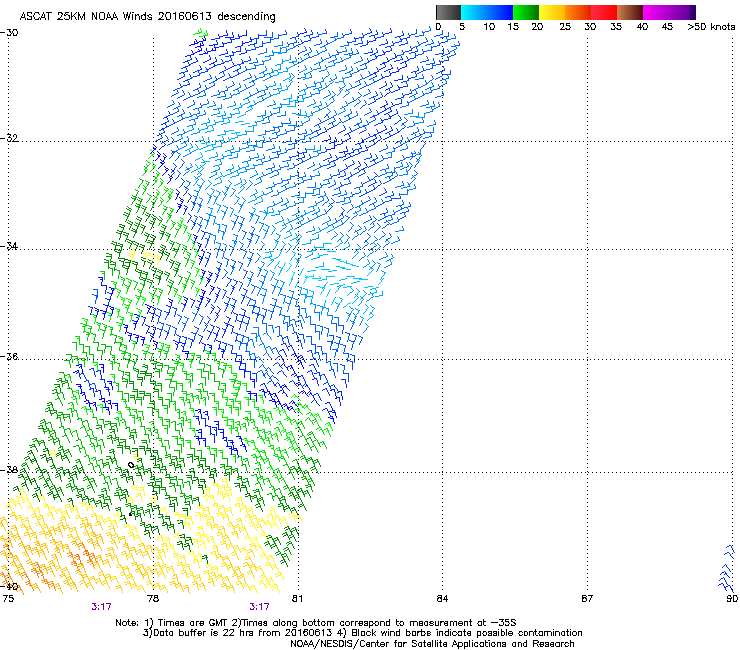
Task: Click the latitude label '-30'
Action: 9,33
